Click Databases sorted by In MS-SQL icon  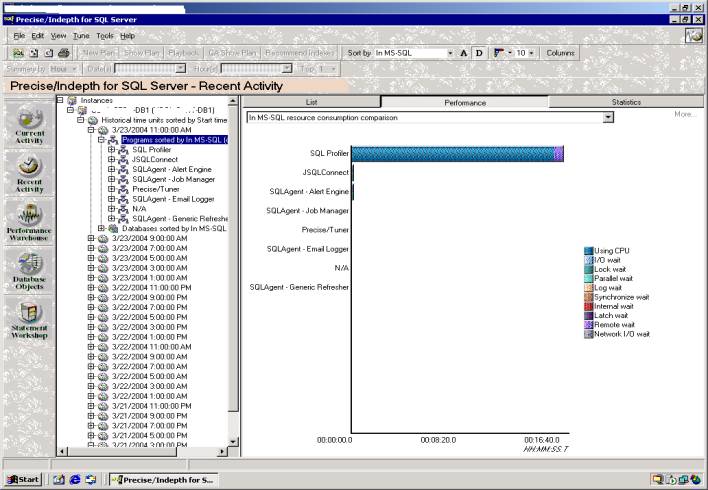113,229
